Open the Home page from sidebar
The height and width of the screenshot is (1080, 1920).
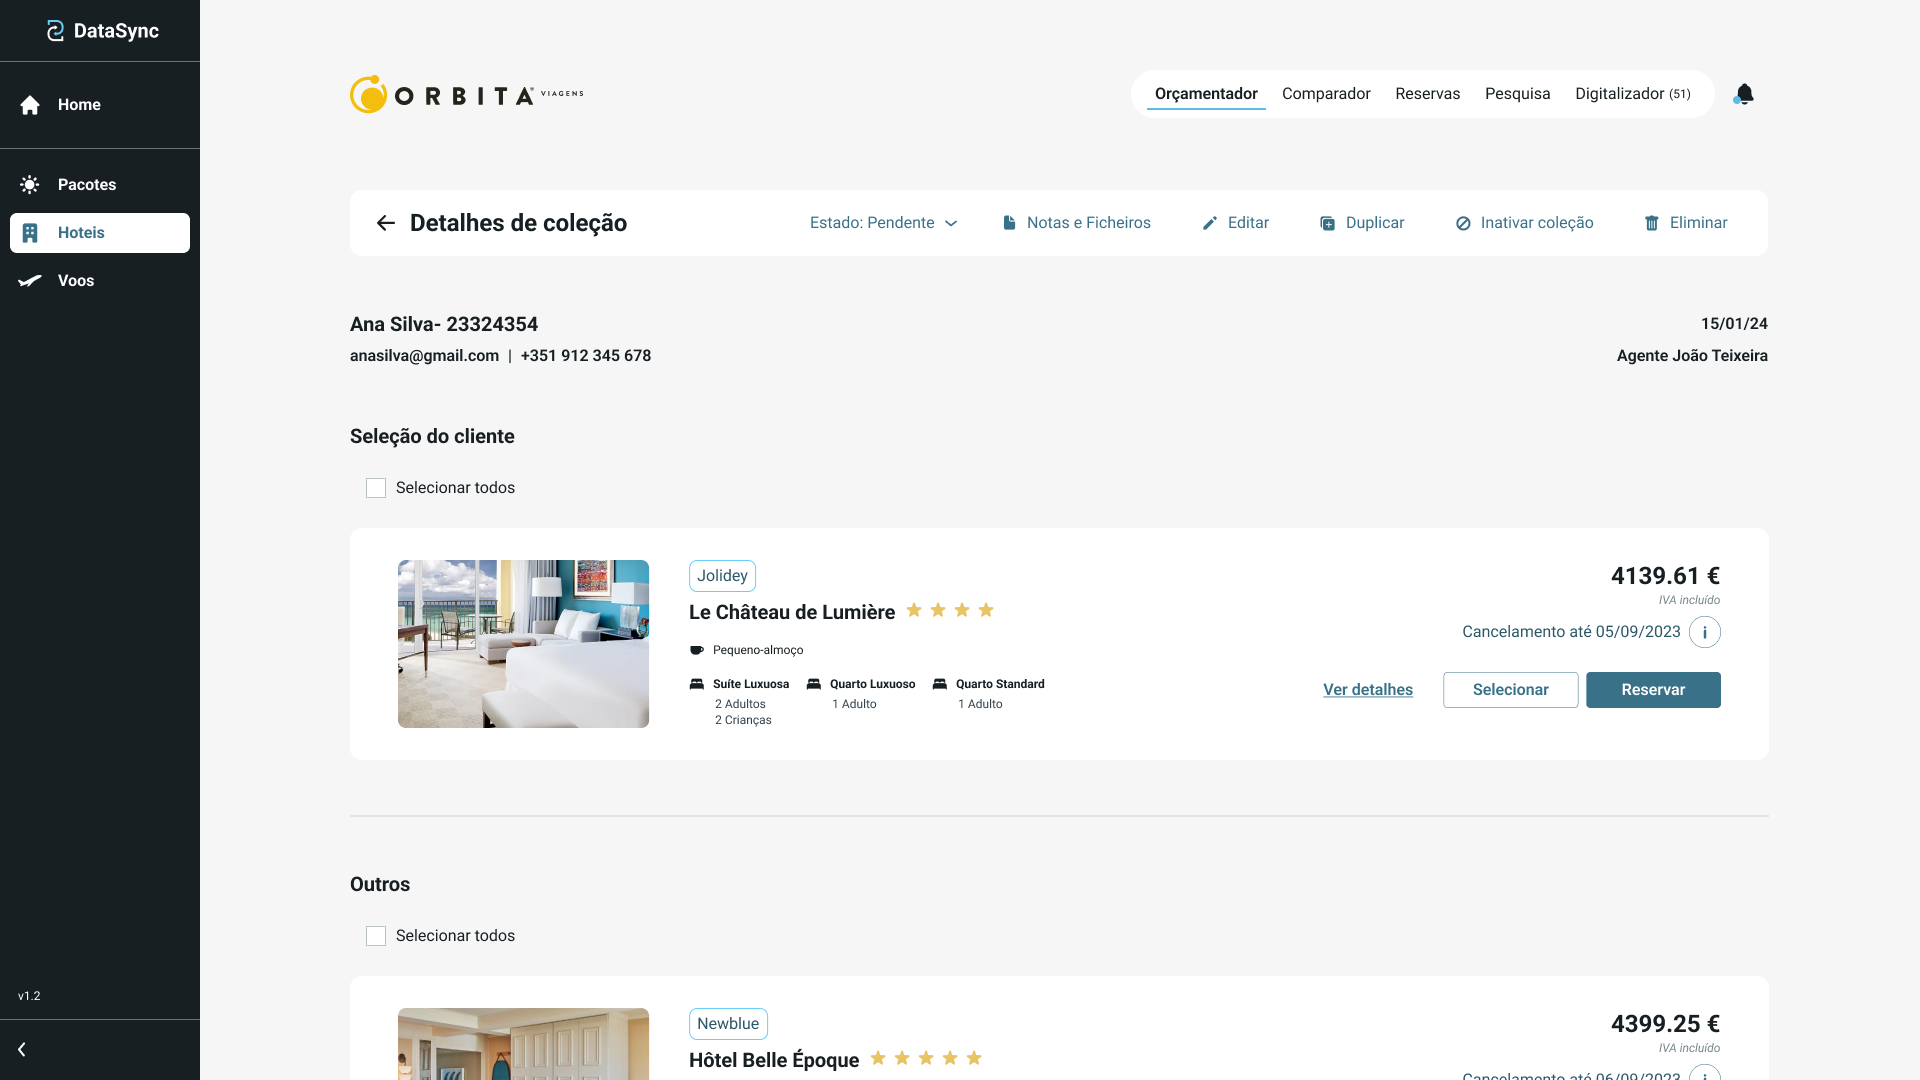78,105
